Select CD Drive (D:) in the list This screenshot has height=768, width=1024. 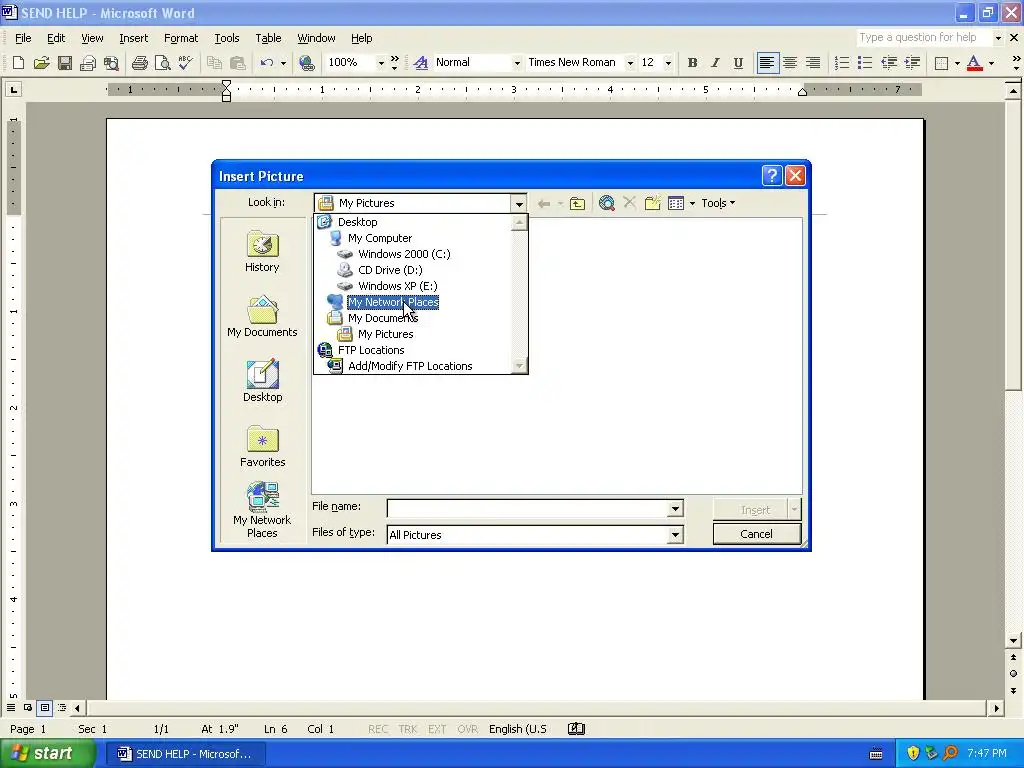coord(391,270)
